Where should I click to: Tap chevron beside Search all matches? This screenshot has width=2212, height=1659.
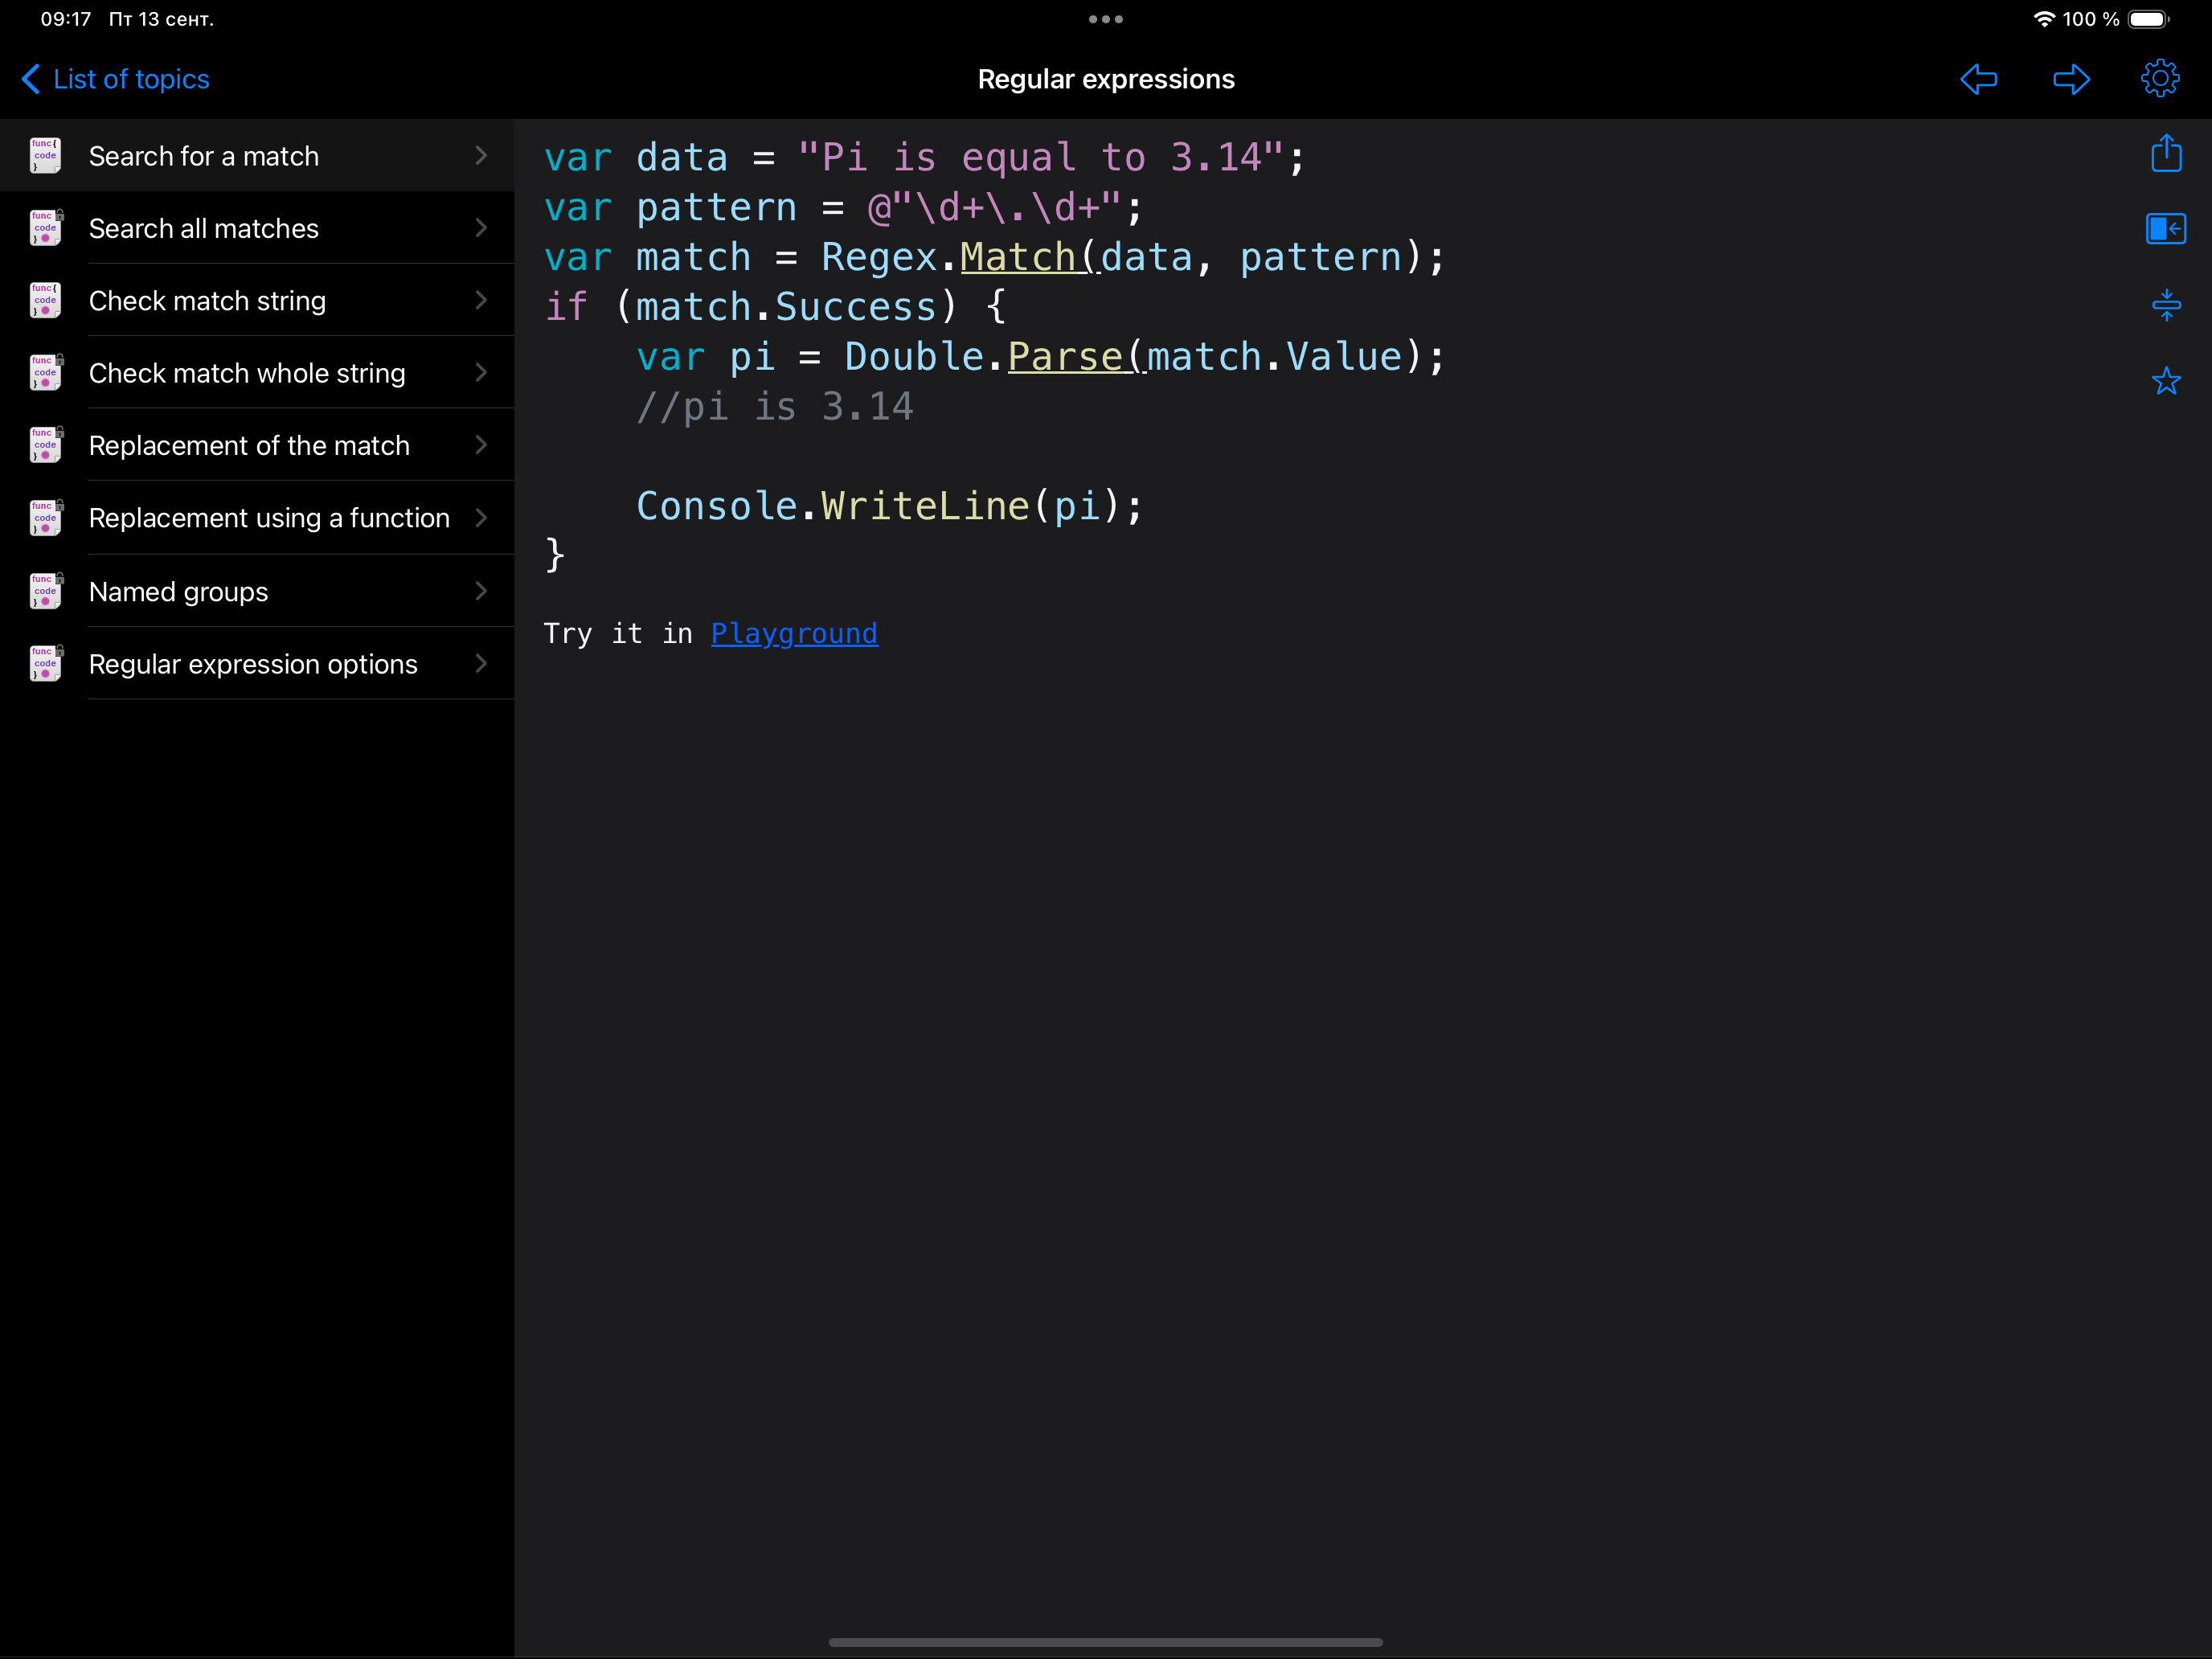coord(481,228)
